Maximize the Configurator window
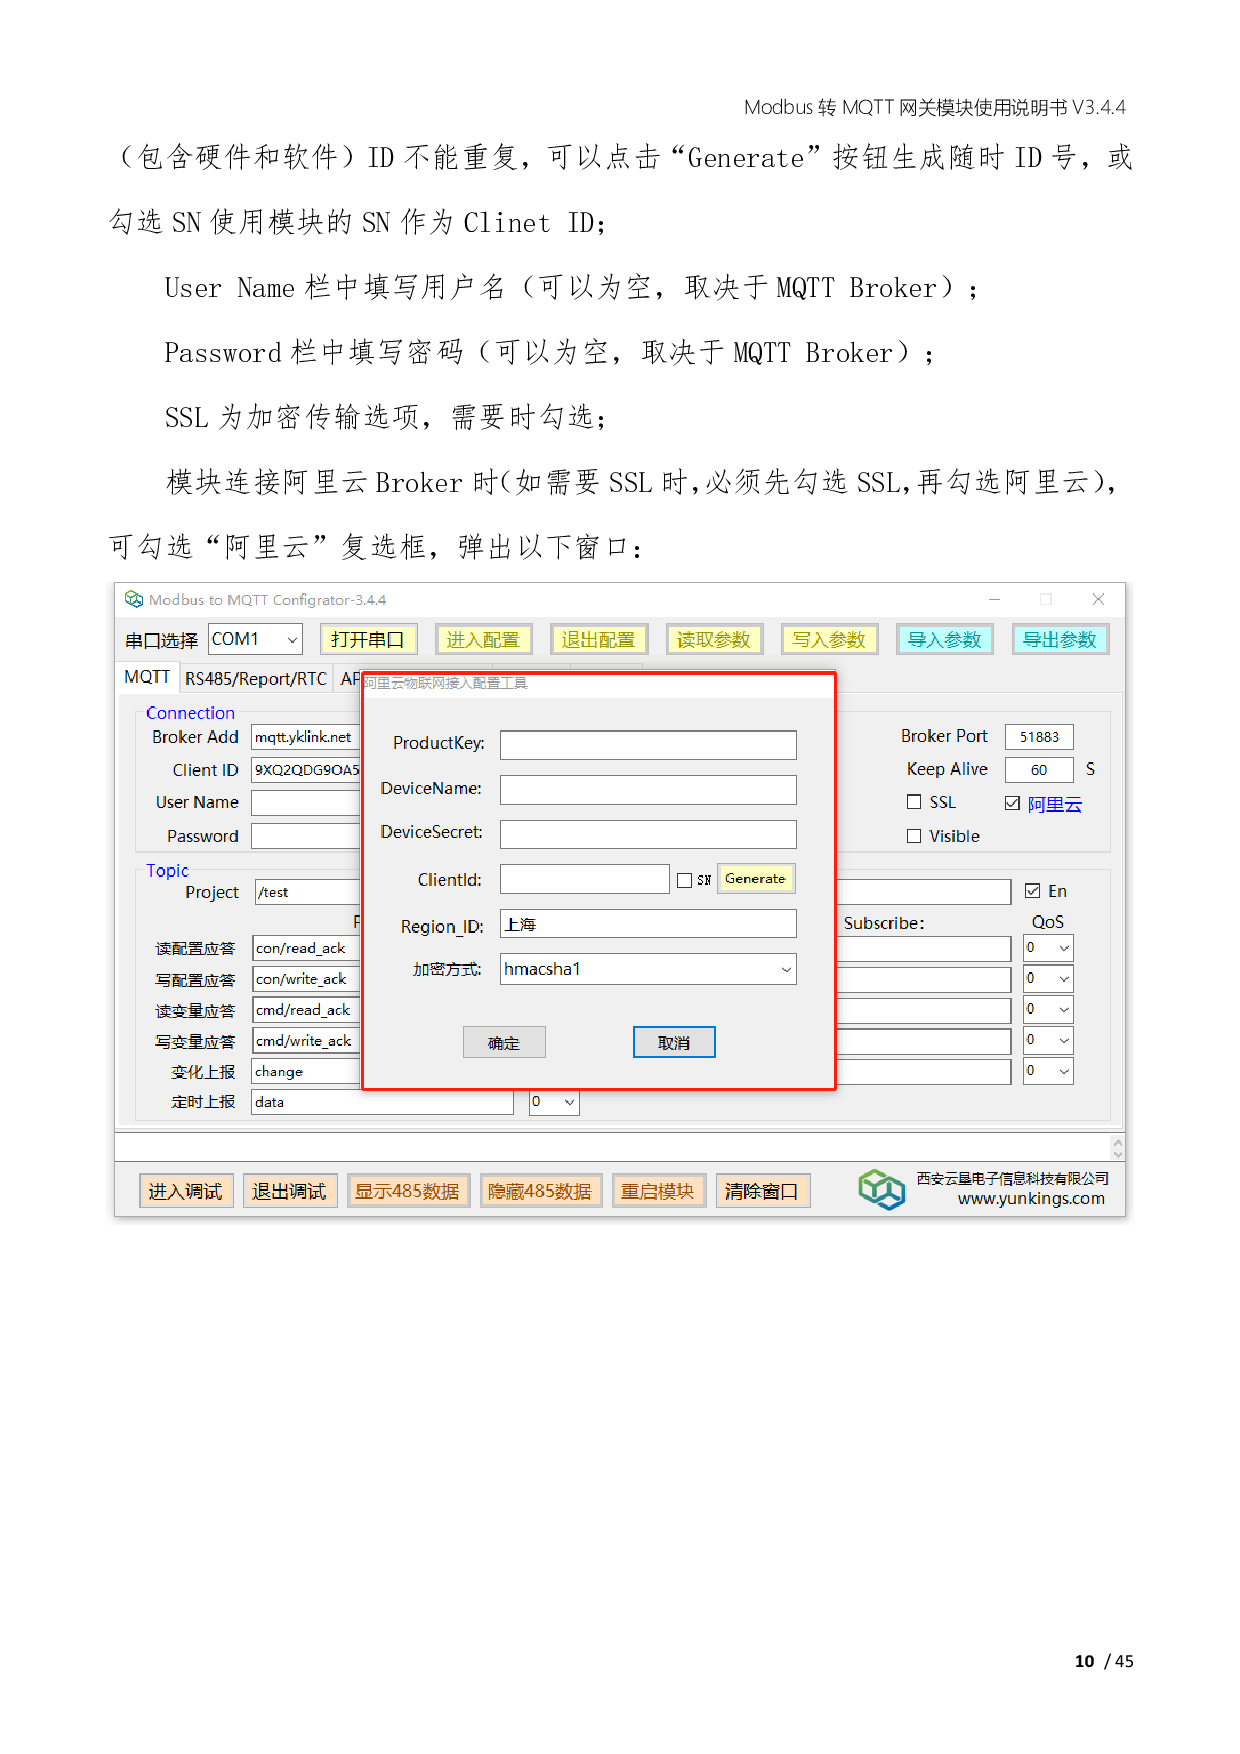This screenshot has height=1754, width=1240. [x=1046, y=599]
